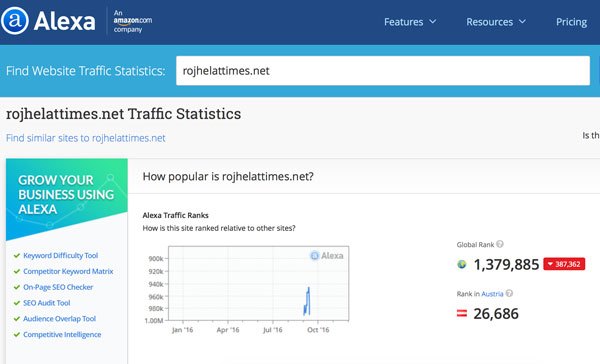Click the checkmark beside SEO Audit Tool
The width and height of the screenshot is (600, 364).
16,303
